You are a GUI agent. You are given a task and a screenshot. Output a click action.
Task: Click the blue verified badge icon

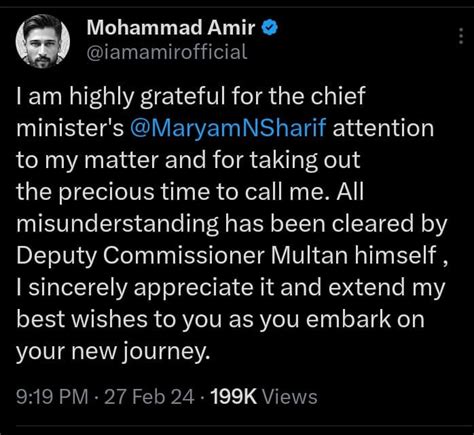[x=270, y=27]
